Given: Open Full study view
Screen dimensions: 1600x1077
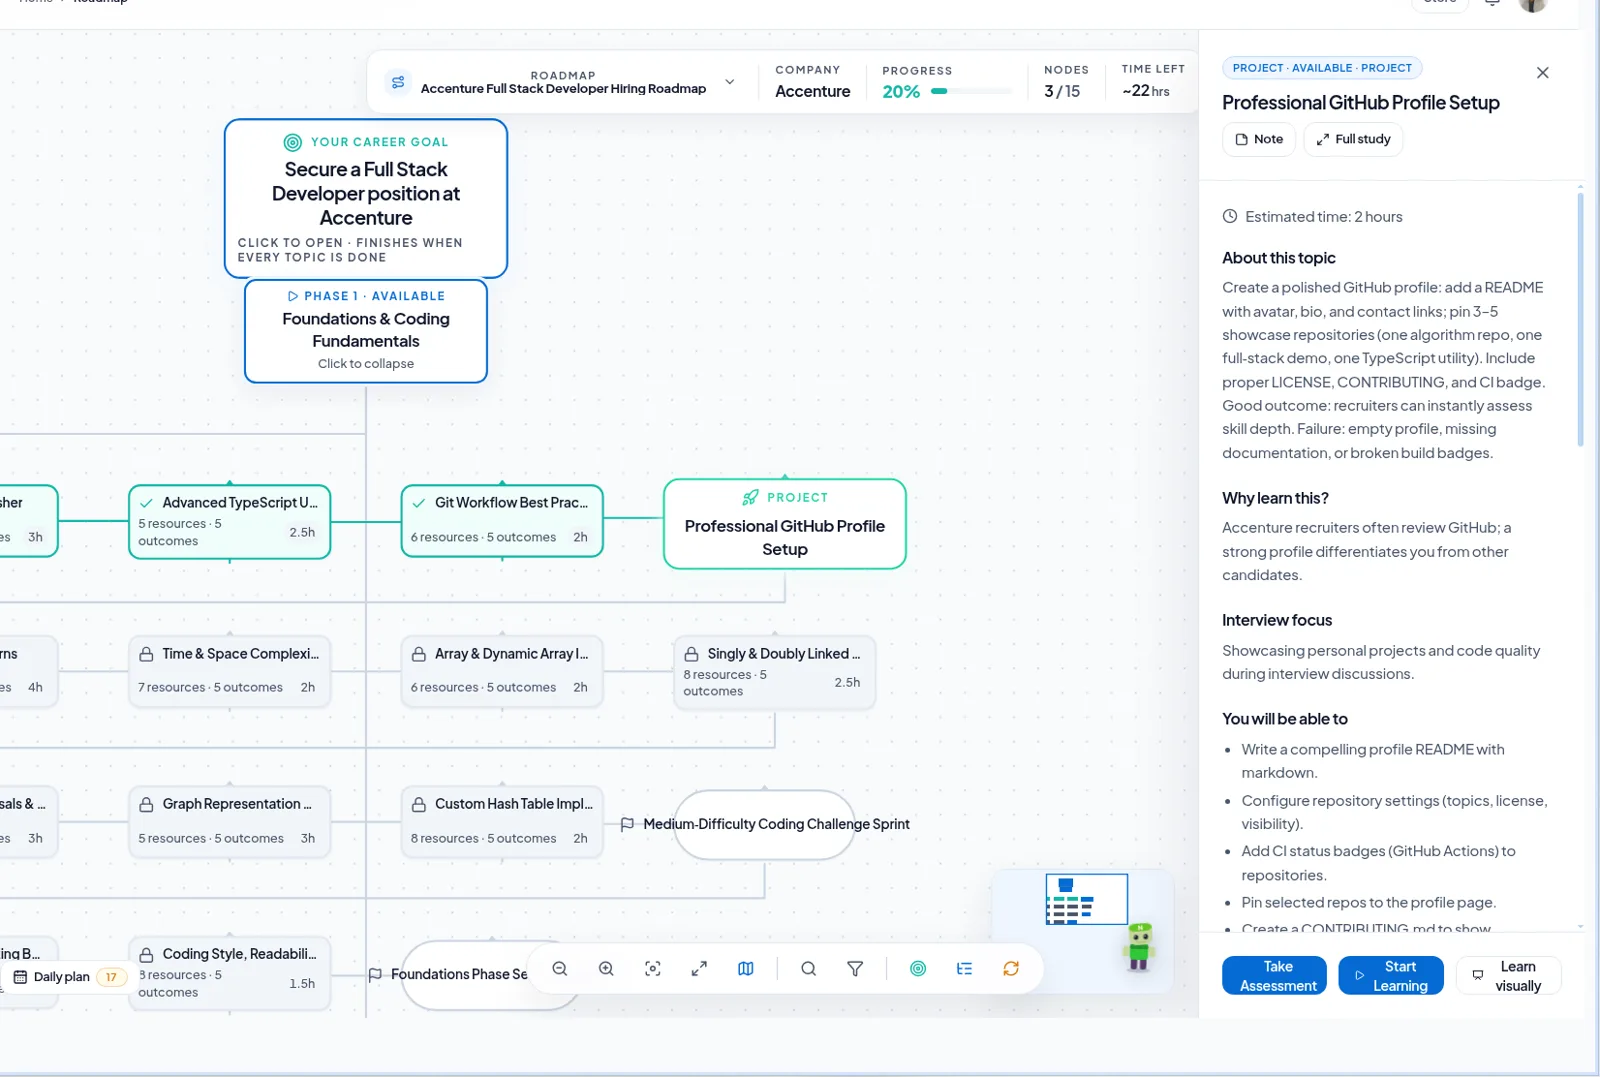Looking at the screenshot, I should point(1353,139).
